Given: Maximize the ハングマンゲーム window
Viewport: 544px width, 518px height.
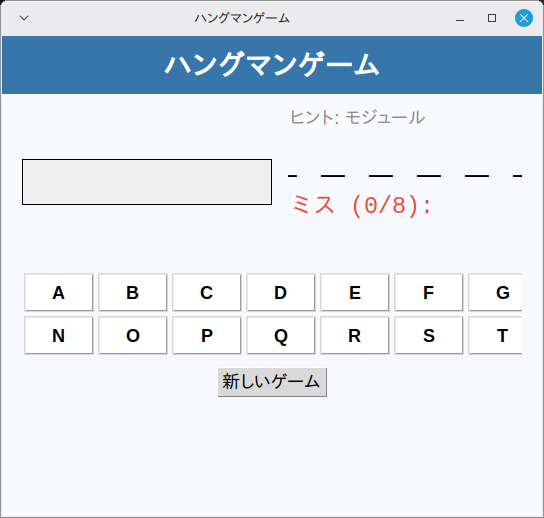Looking at the screenshot, I should (492, 18).
